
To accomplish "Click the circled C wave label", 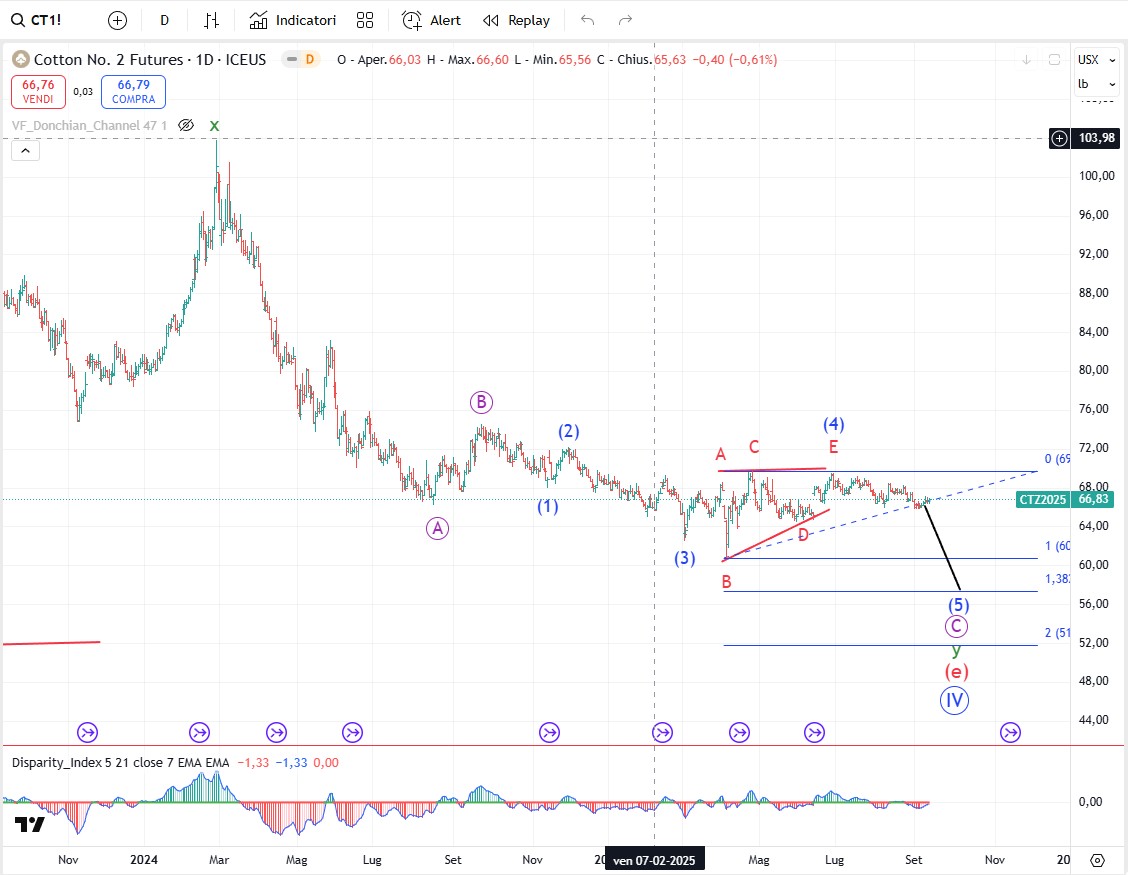I will pyautogui.click(x=956, y=627).
